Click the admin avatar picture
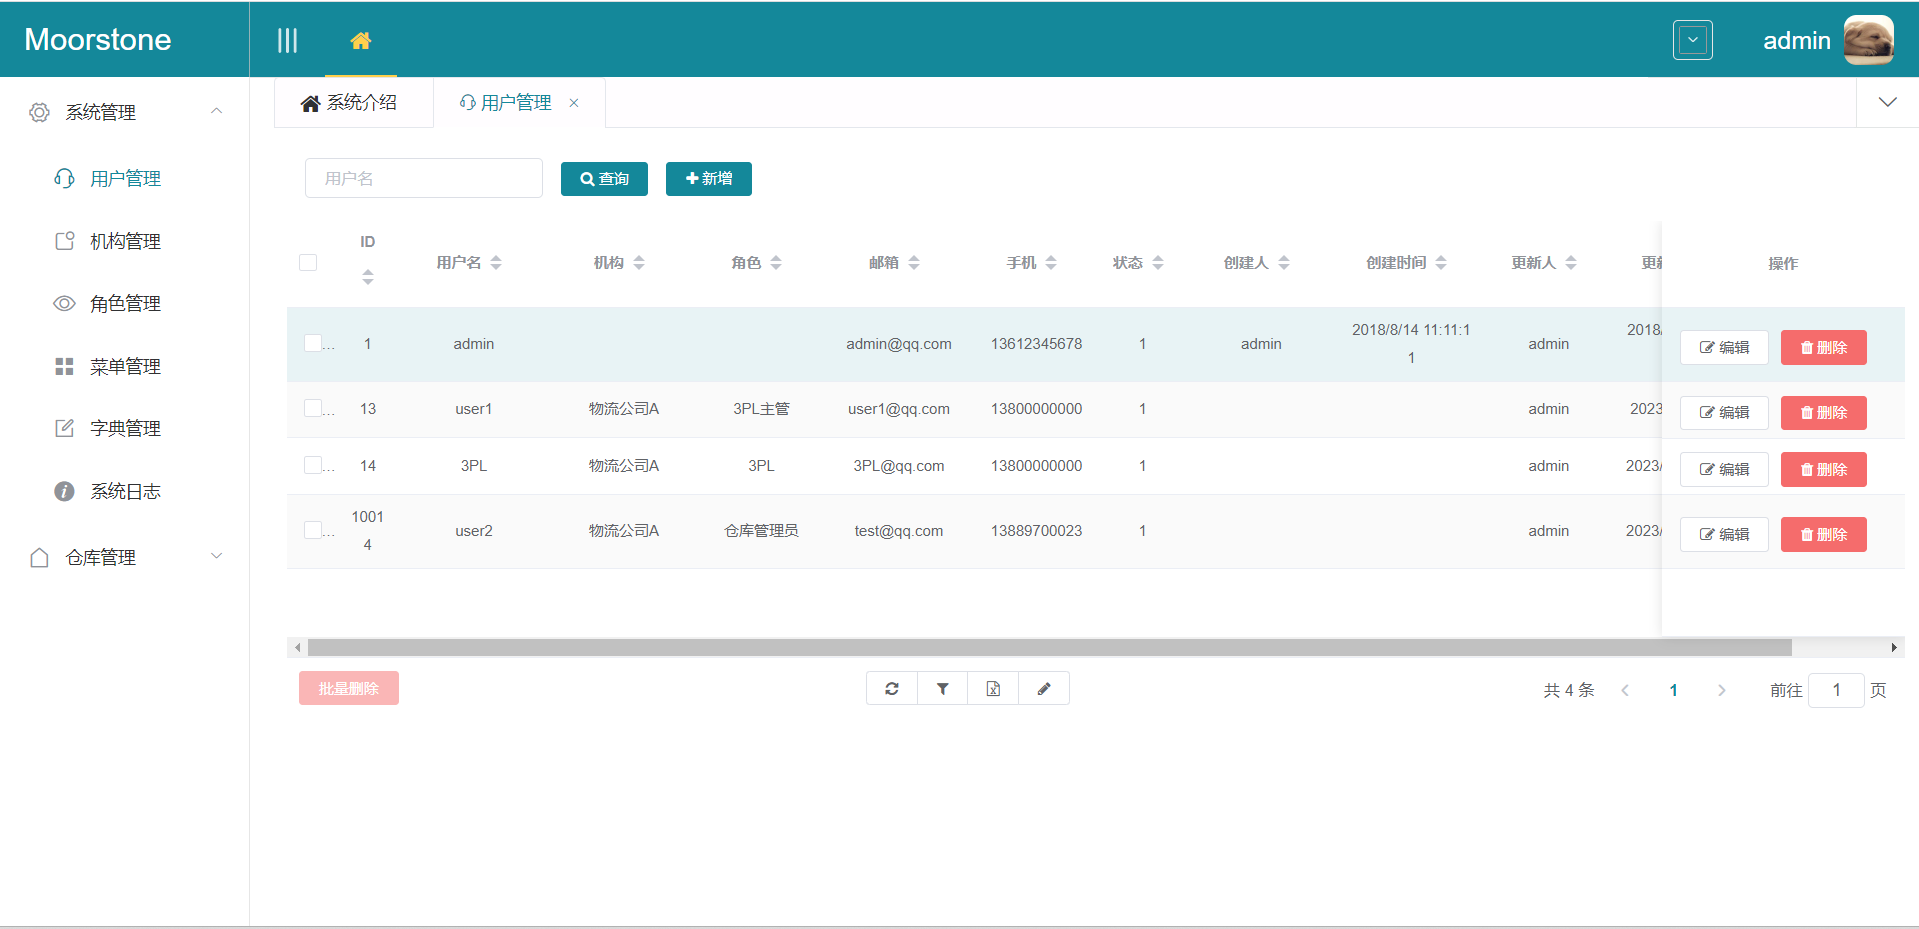Image resolution: width=1919 pixels, height=929 pixels. click(1868, 40)
